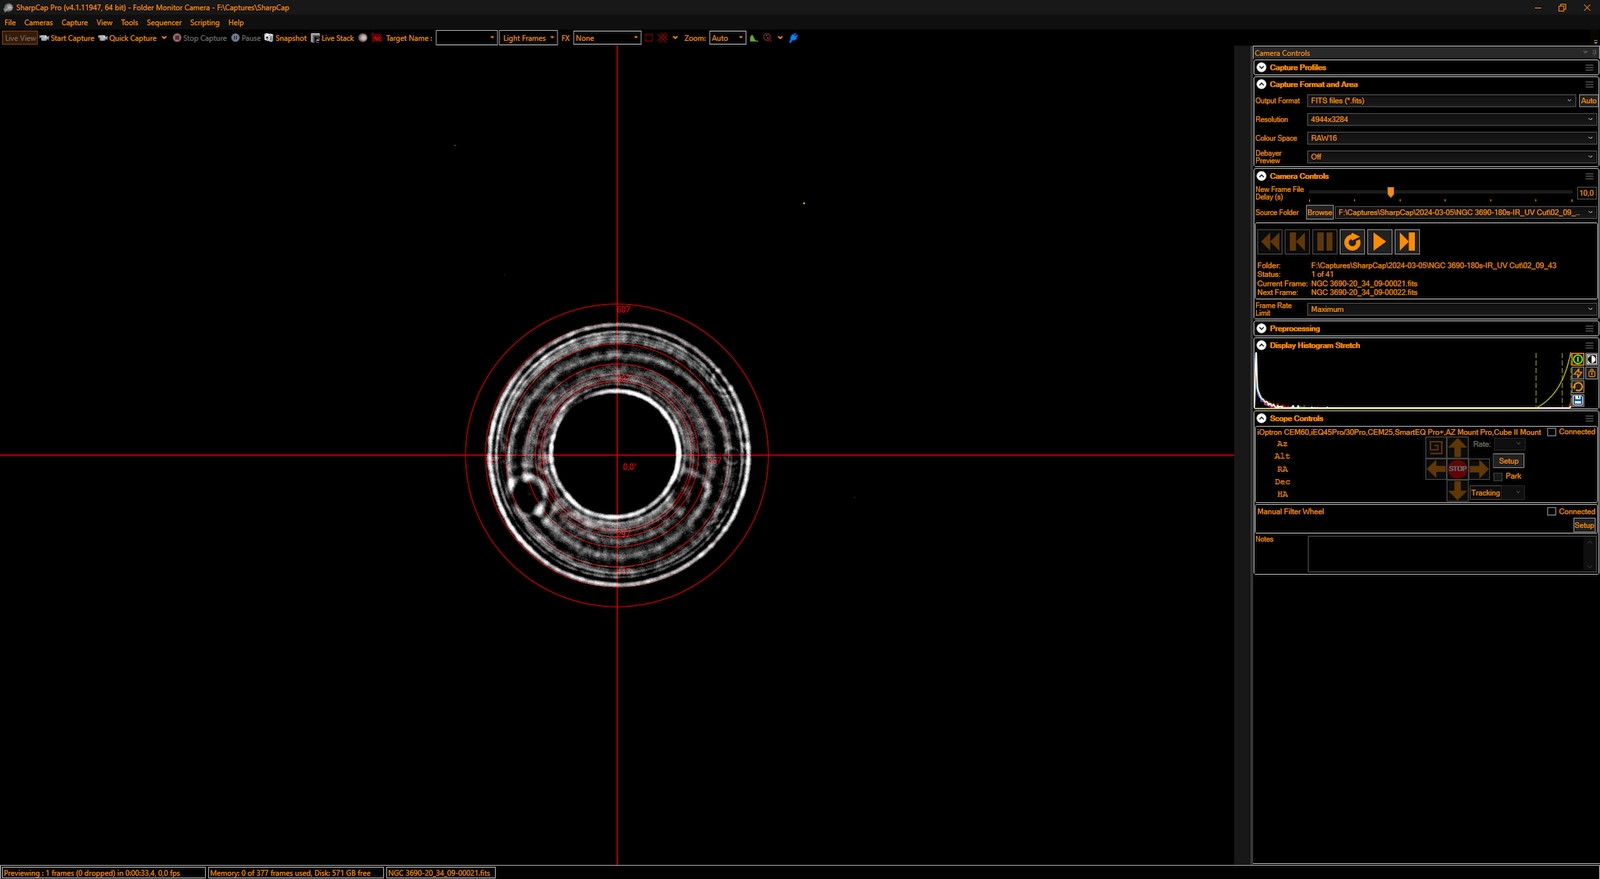Image resolution: width=1600 pixels, height=879 pixels.
Task: Hit the red STOP mount button
Action: [1458, 468]
